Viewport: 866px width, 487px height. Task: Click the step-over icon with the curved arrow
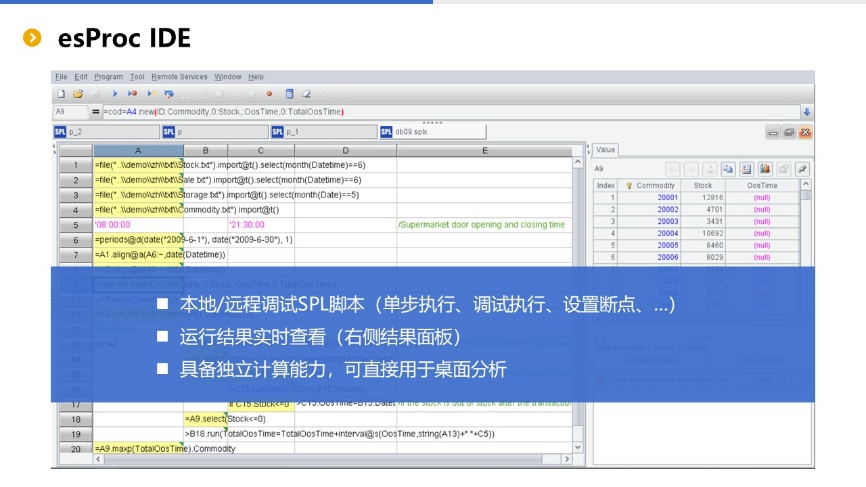coord(169,94)
